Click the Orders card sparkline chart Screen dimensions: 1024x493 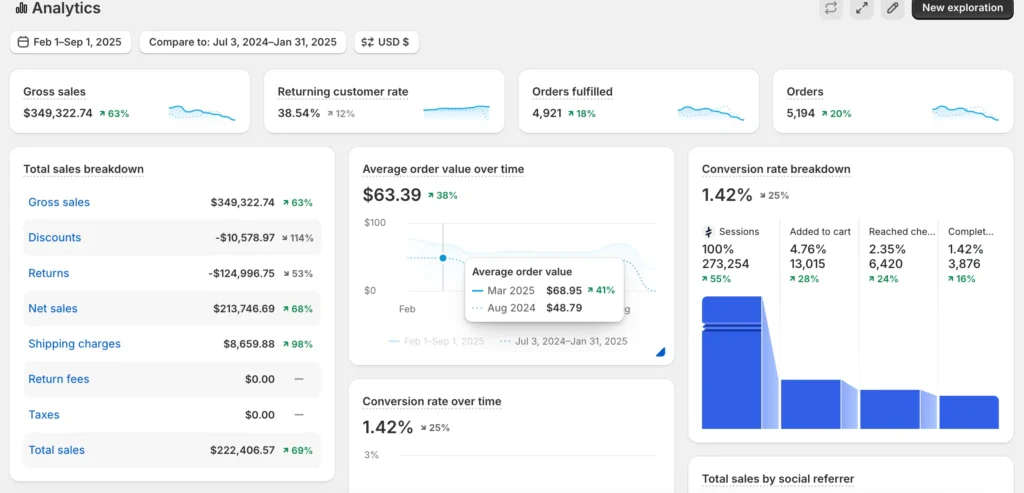965,112
